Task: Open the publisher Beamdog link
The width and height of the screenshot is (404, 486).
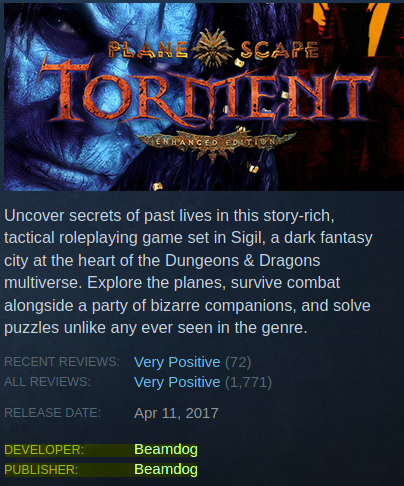Action: 166,469
